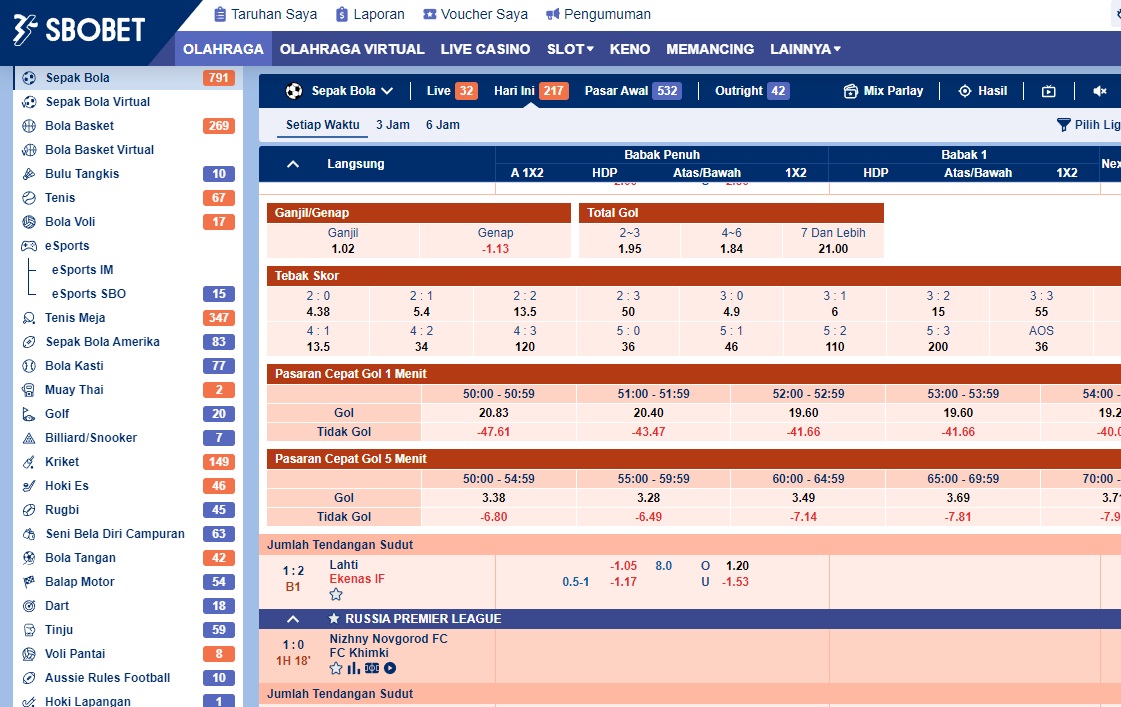Open Taruhan Saya bet list
The image size is (1121, 707).
click(265, 14)
